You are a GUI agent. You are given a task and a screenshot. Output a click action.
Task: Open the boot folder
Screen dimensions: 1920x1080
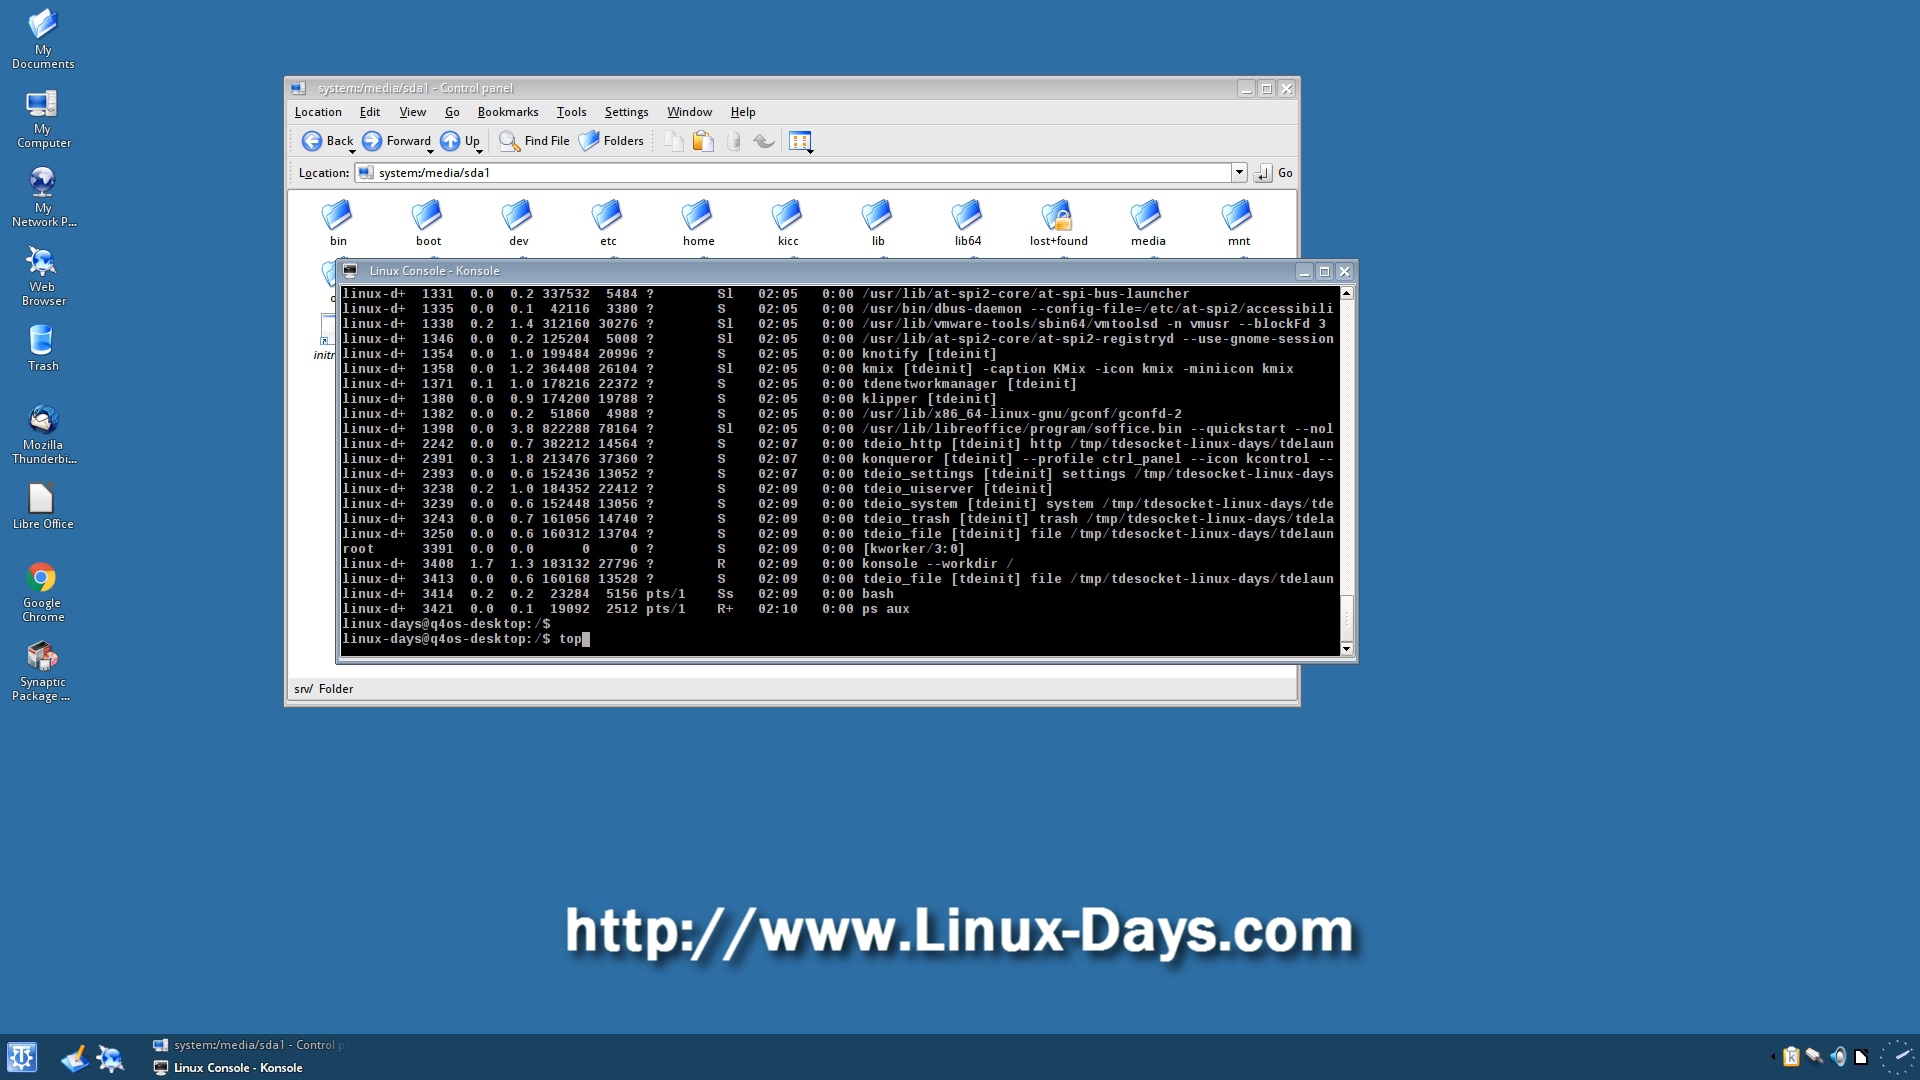(428, 223)
